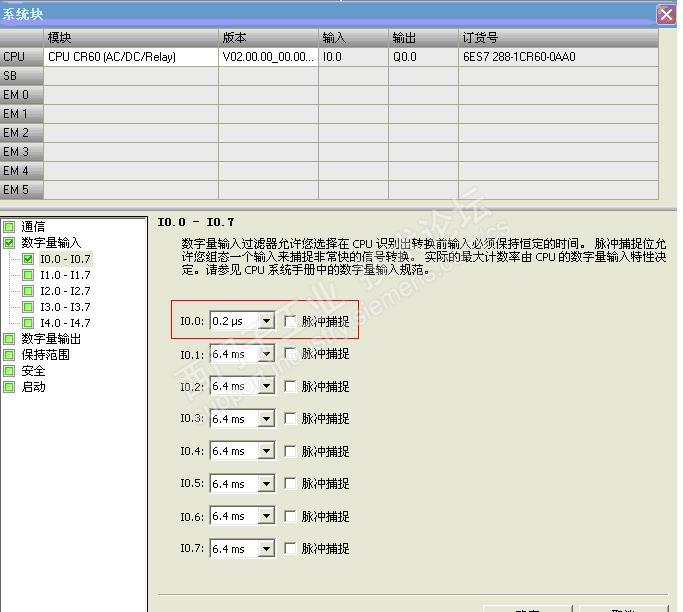The image size is (683, 612).
Task: Select the I2.0 - I2.7 tree item
Action: [65, 291]
